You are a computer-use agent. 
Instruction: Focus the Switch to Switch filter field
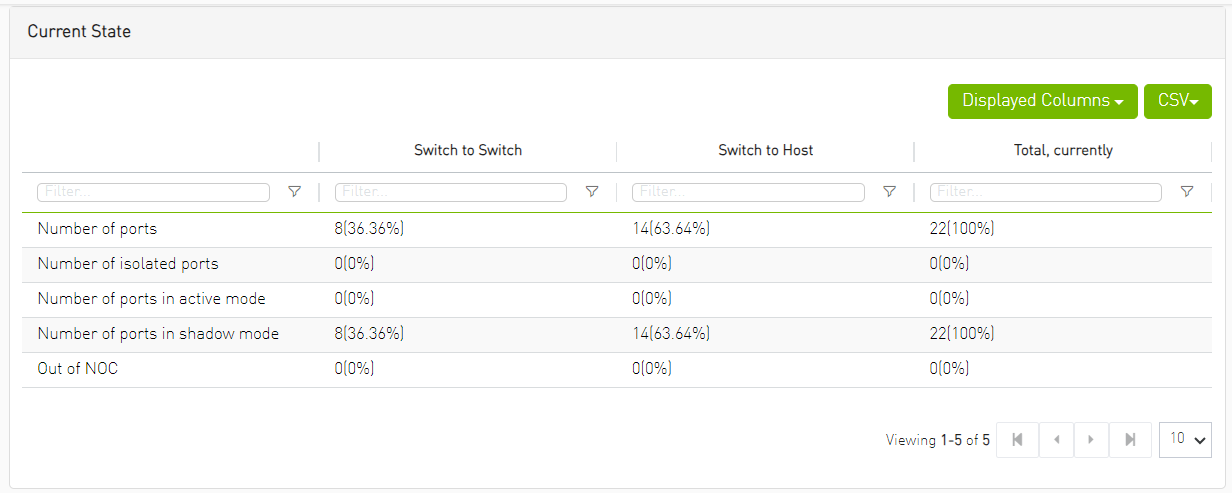[x=451, y=192]
